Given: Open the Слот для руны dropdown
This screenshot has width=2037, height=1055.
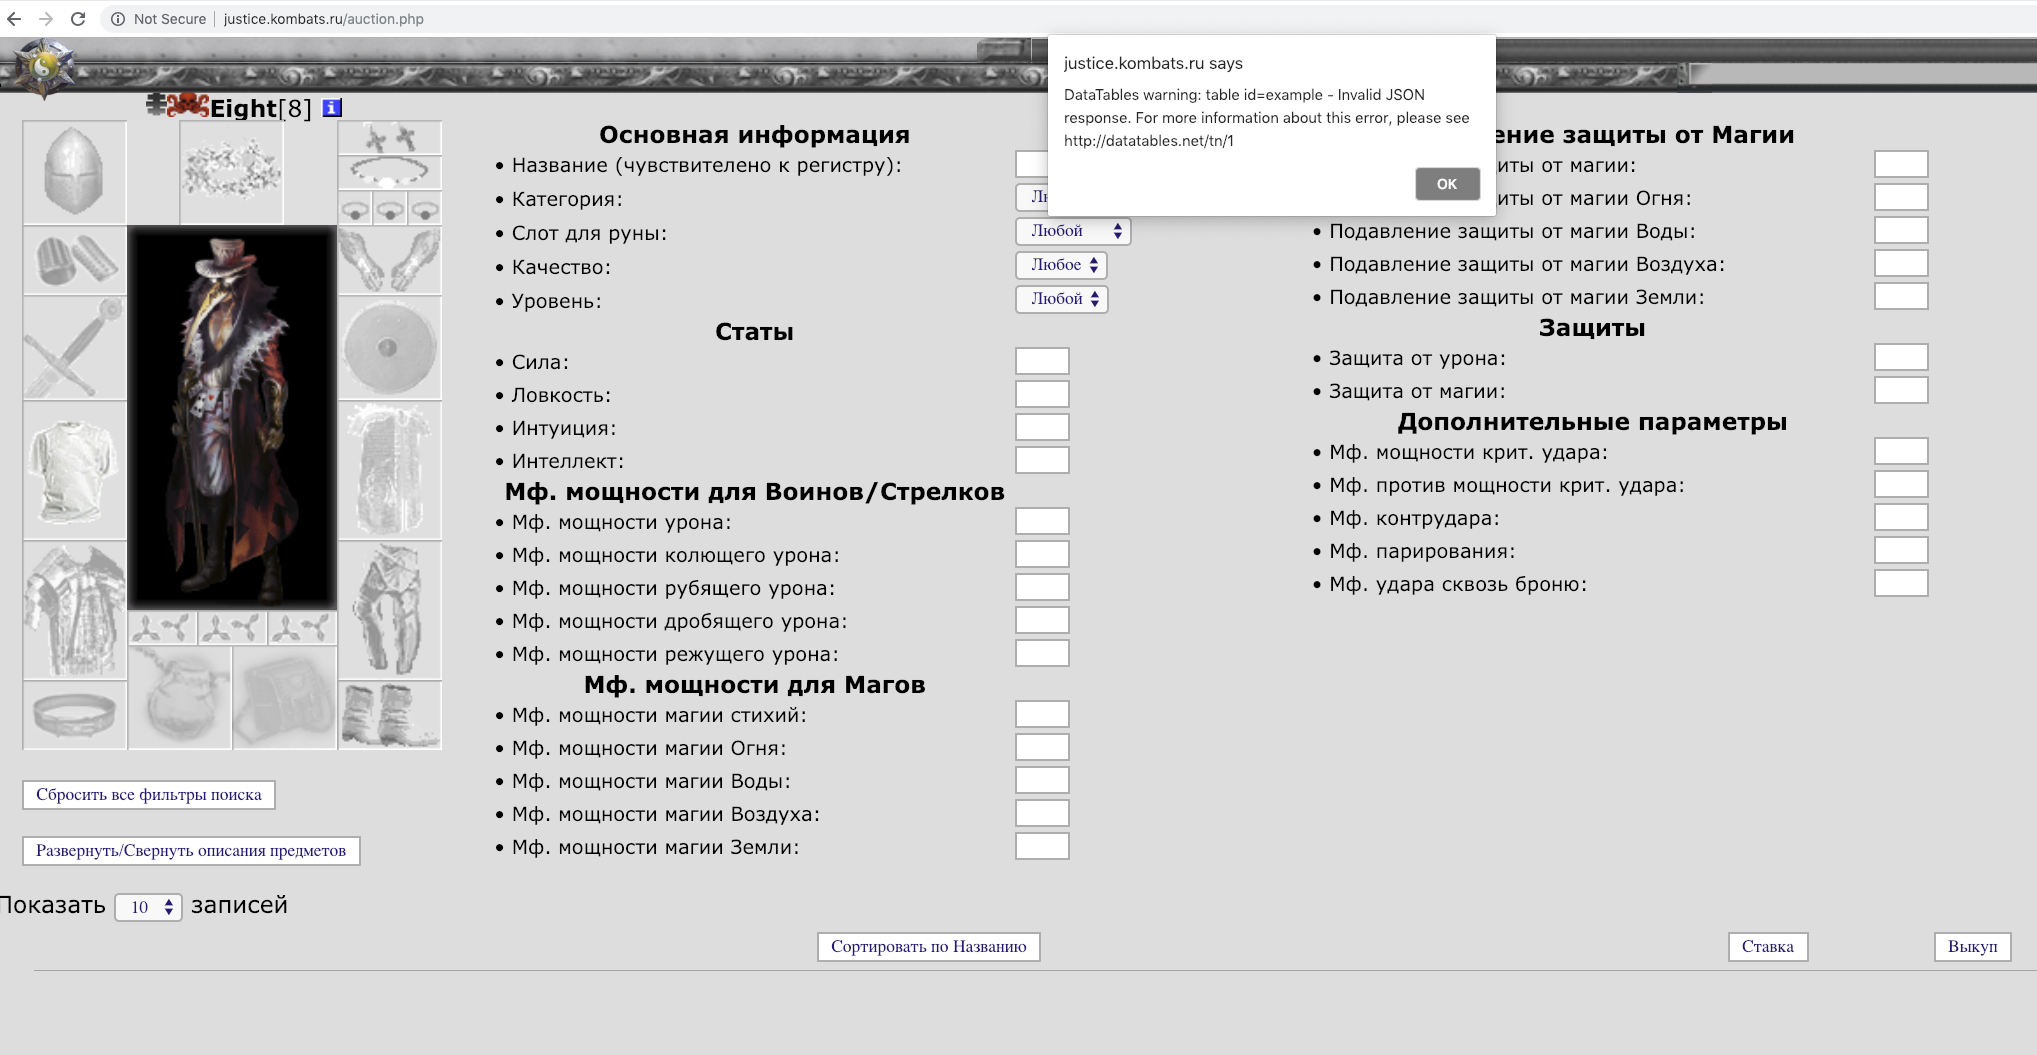Looking at the screenshot, I should pos(1073,231).
